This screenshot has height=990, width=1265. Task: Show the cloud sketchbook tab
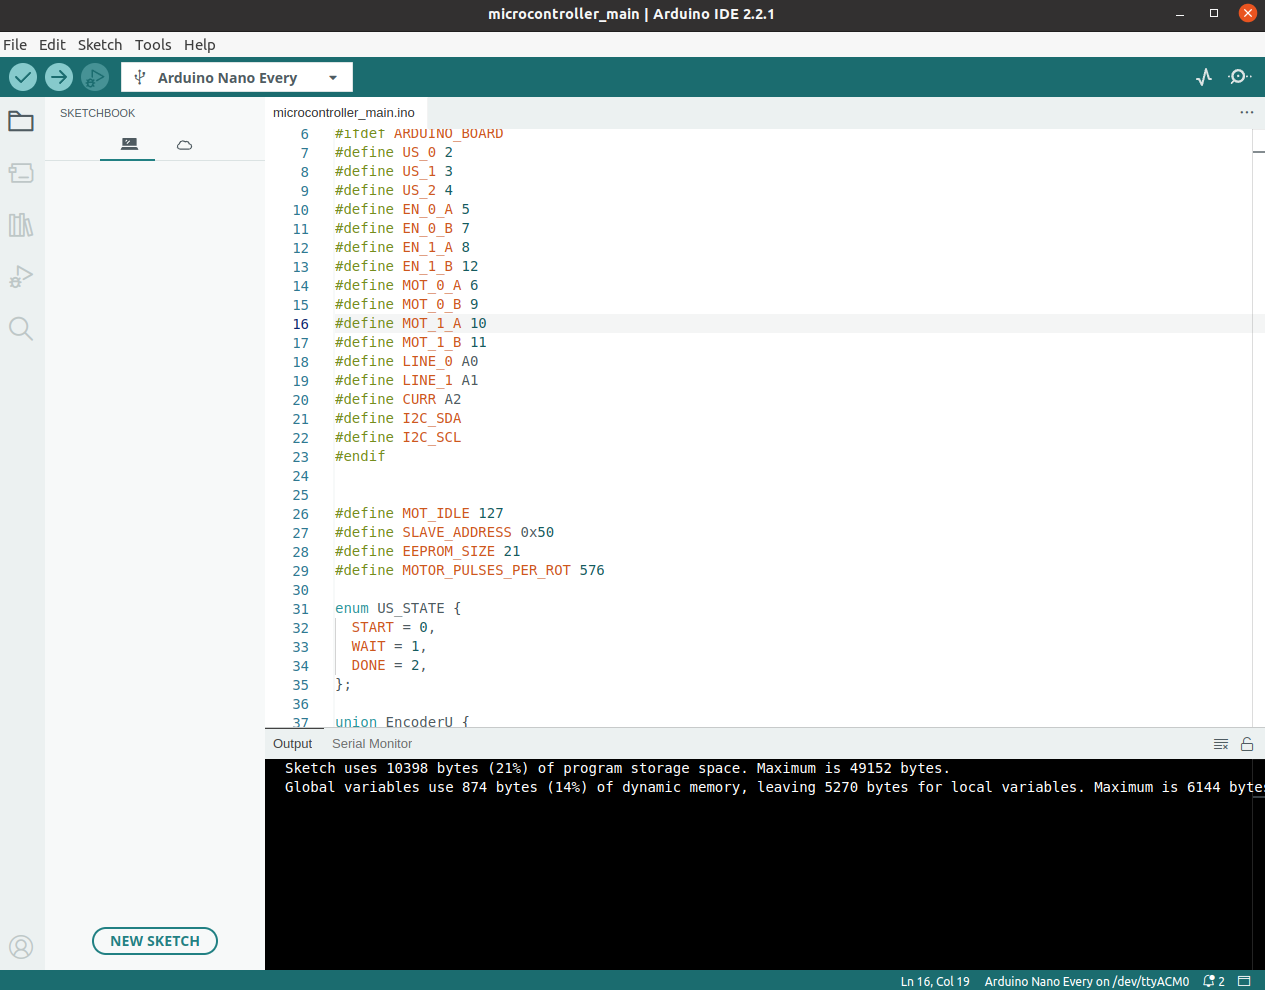point(184,145)
